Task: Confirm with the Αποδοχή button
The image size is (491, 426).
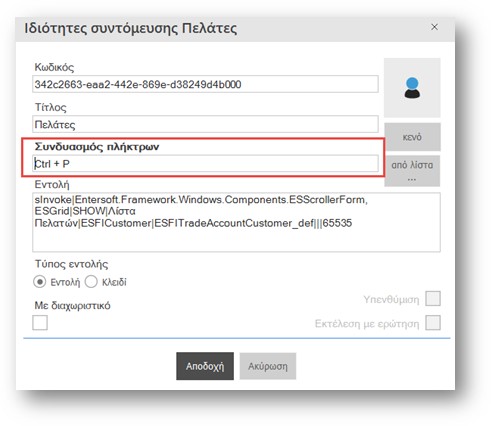Action: 205,366
